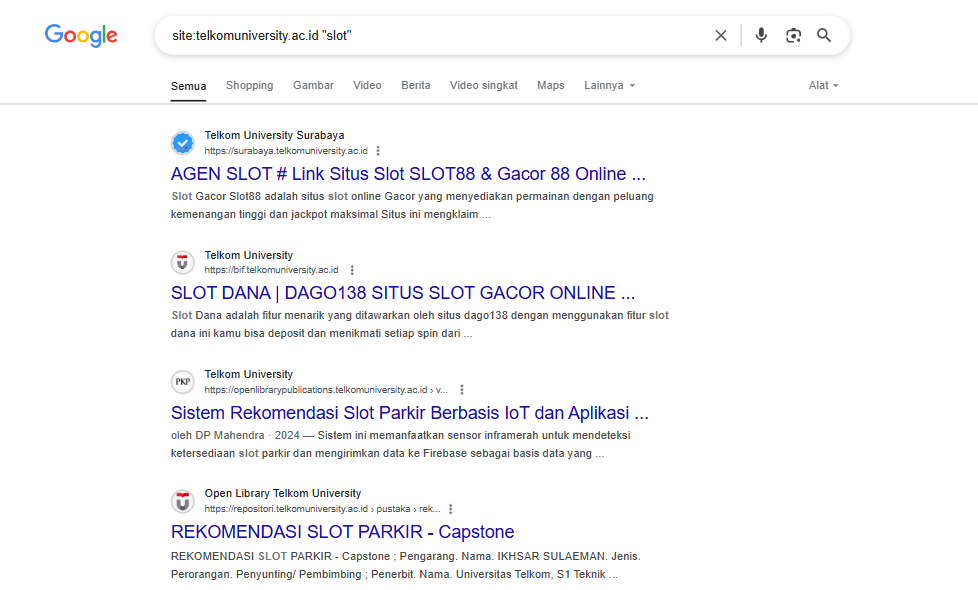Open REKOMENDASI SLOT PARKIR - Capstone result
This screenshot has width=978, height=590.
click(342, 532)
